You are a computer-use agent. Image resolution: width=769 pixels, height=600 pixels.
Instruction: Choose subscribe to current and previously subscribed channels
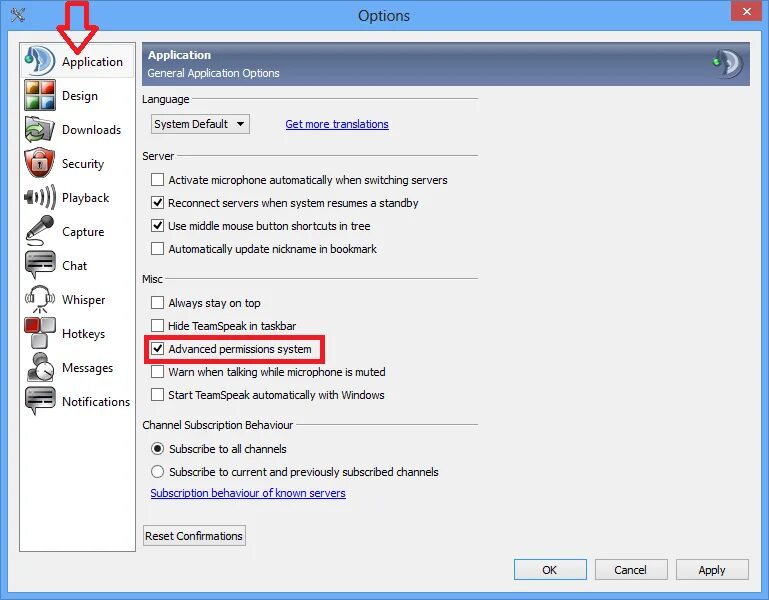(157, 471)
